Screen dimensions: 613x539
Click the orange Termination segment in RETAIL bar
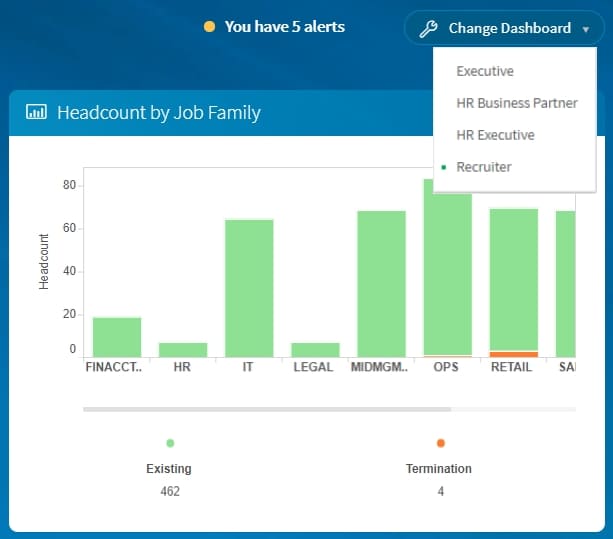pyautogui.click(x=514, y=354)
